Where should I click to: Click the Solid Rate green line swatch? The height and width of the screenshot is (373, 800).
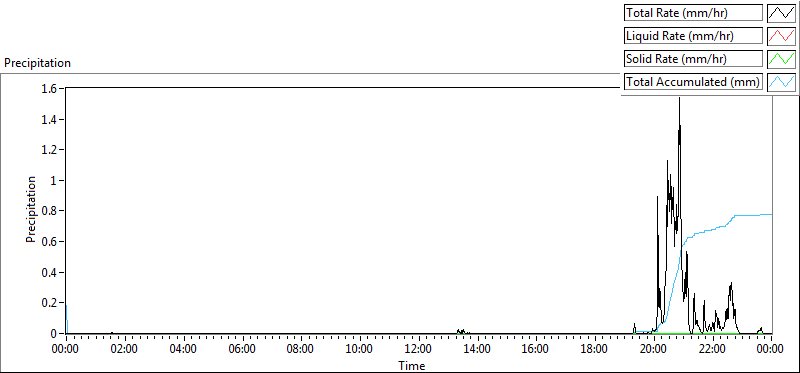pos(781,59)
